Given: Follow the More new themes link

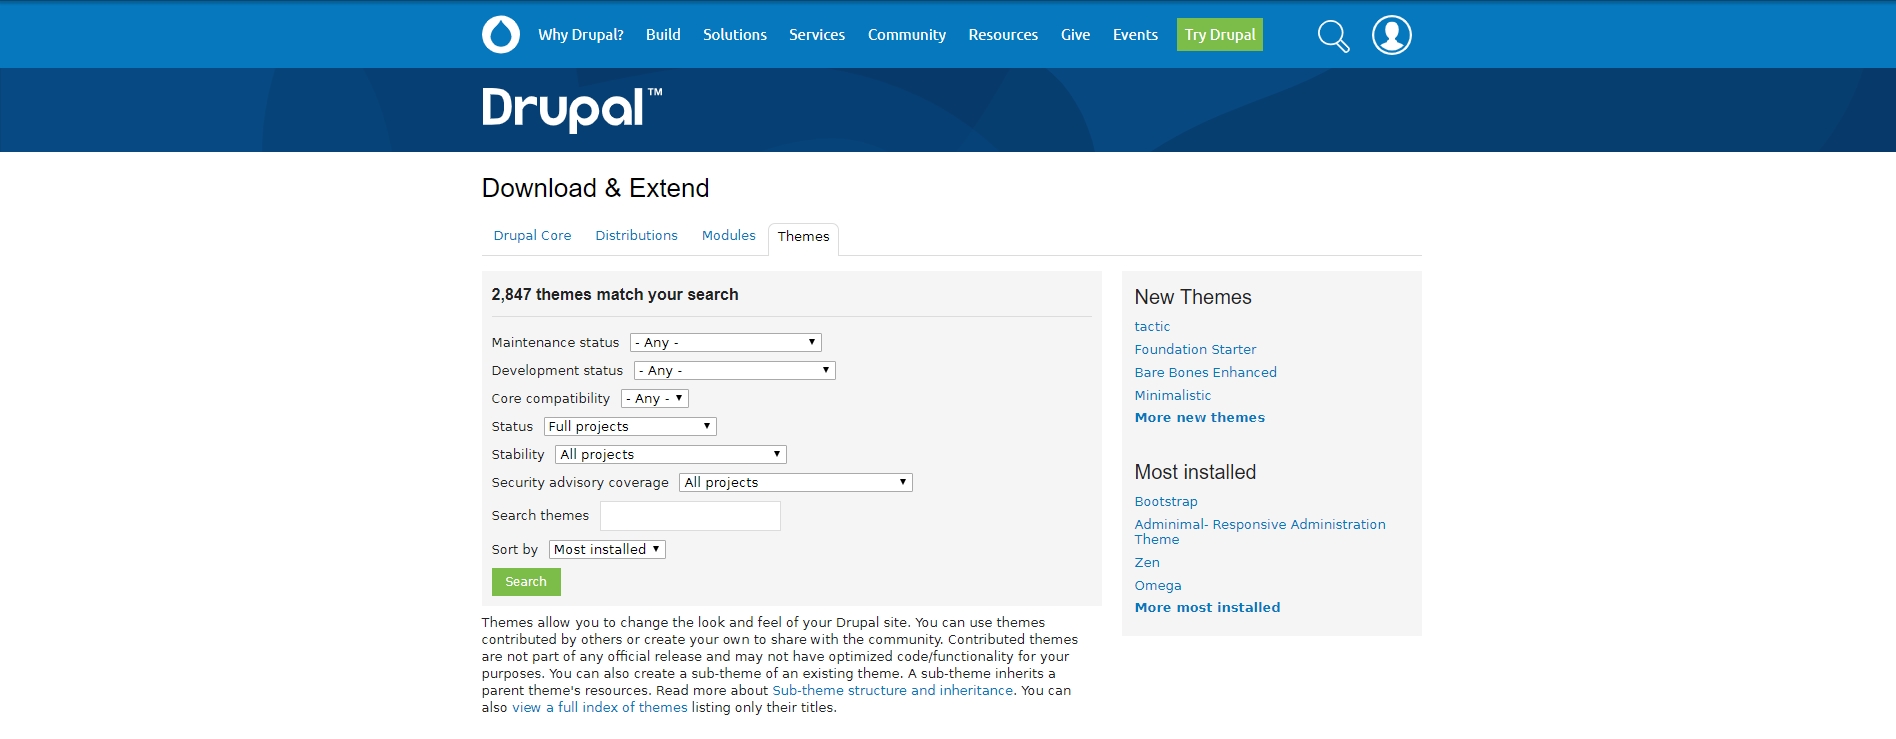Looking at the screenshot, I should tap(1199, 418).
